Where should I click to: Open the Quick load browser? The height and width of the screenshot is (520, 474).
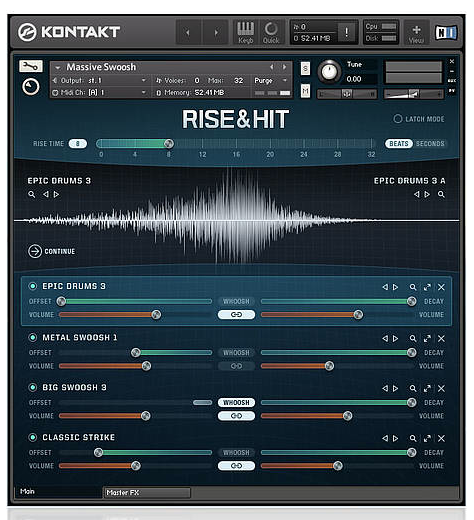(x=271, y=32)
